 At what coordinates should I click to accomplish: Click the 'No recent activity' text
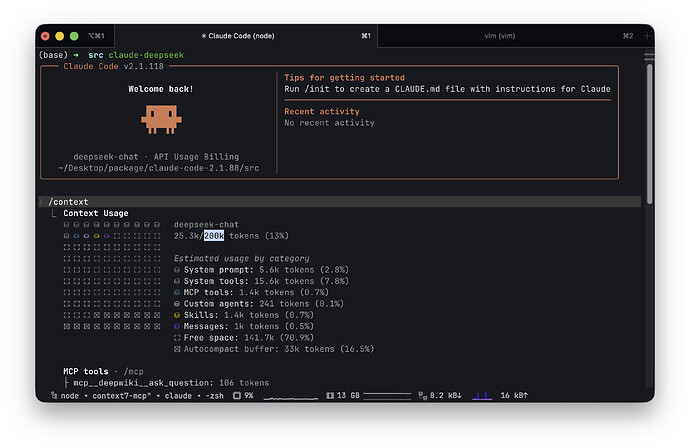(x=329, y=123)
